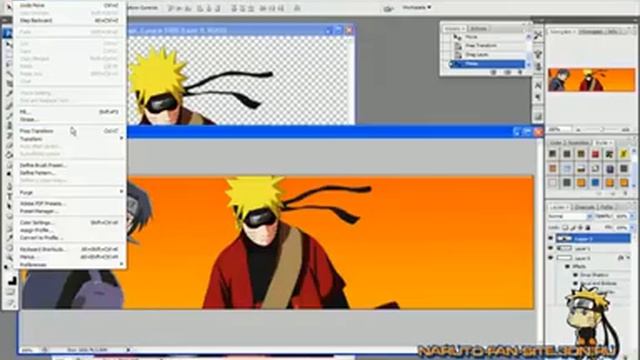The width and height of the screenshot is (640, 360).
Task: Open the Fill slider arrow
Action: [x=632, y=227]
